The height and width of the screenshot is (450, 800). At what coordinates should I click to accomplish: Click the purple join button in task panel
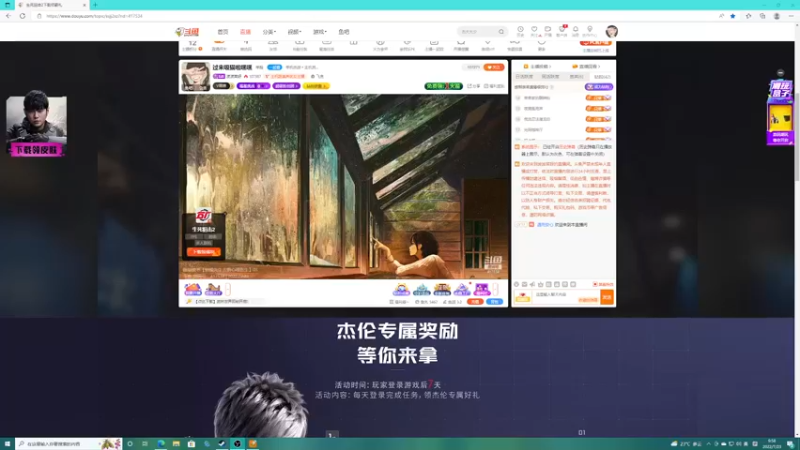point(599,87)
